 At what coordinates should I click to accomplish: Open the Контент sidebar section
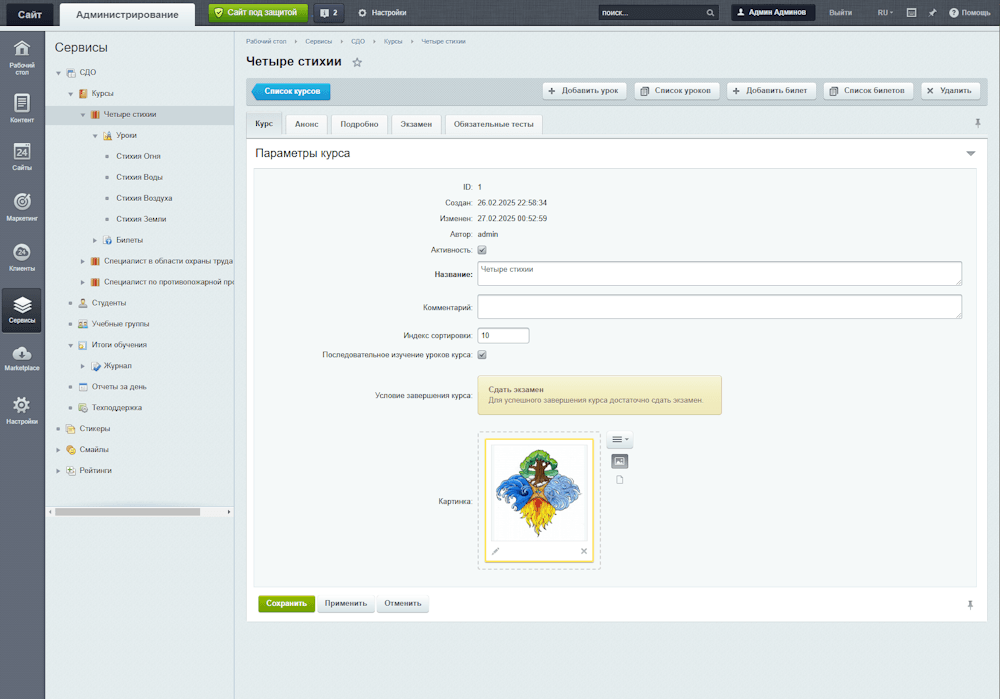tap(22, 108)
